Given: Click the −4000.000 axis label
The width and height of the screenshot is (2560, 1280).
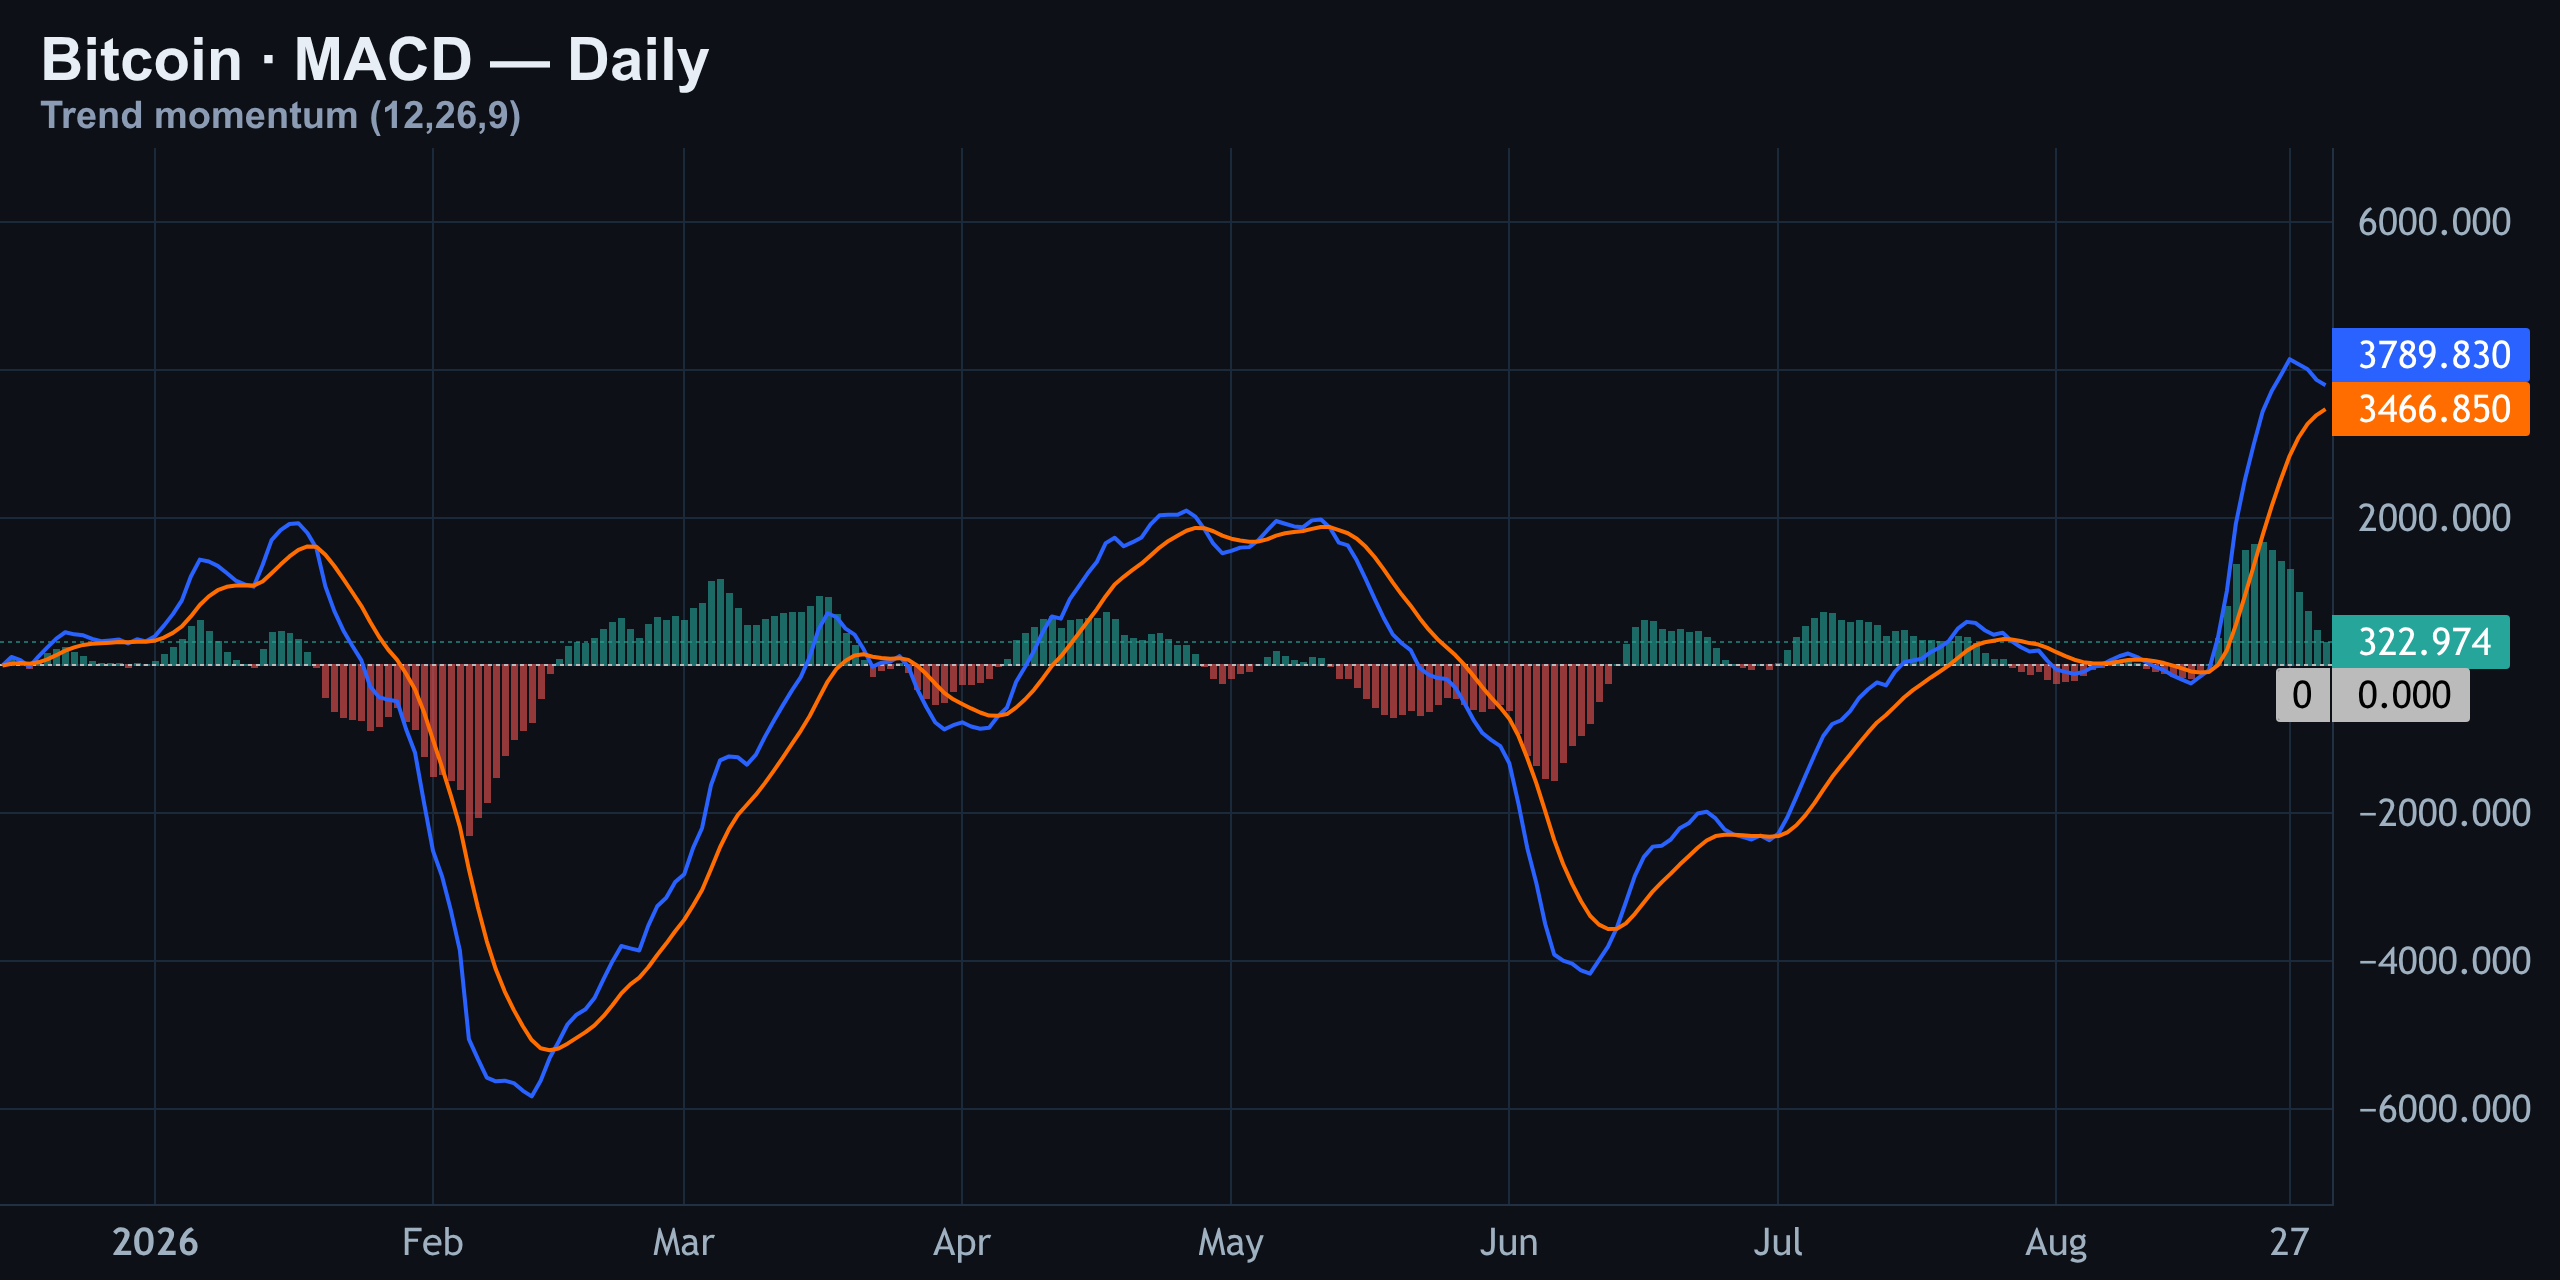Looking at the screenshot, I should point(2444,961).
